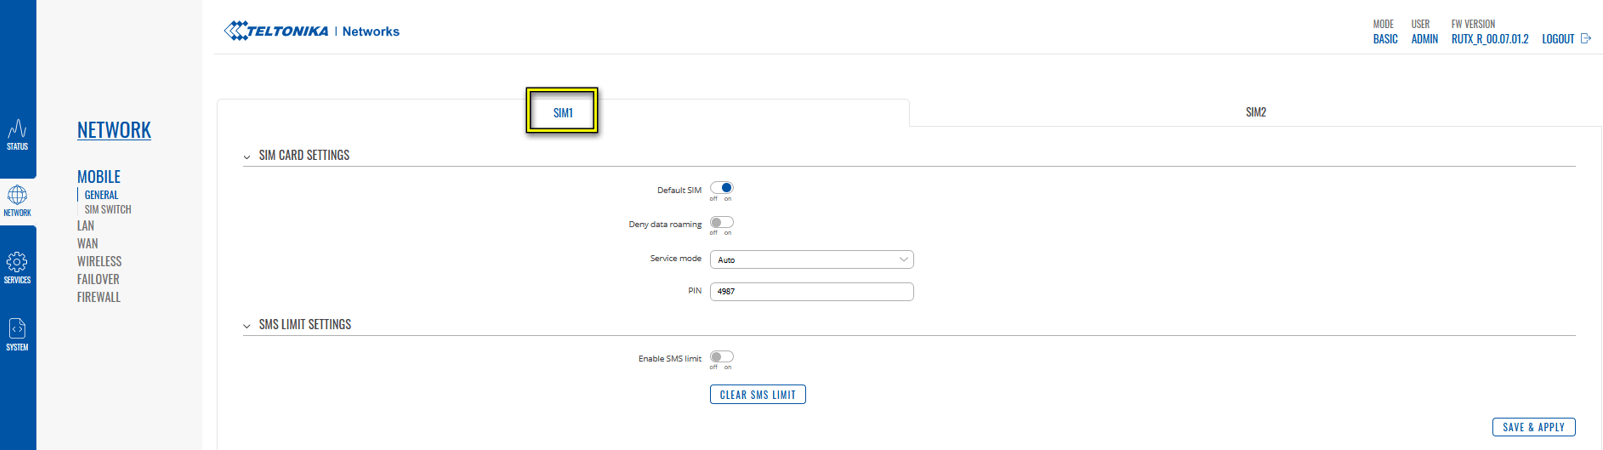Screen dimensions: 1603x450
Task: Turn on Enable SMS limit switch
Action: (721, 357)
